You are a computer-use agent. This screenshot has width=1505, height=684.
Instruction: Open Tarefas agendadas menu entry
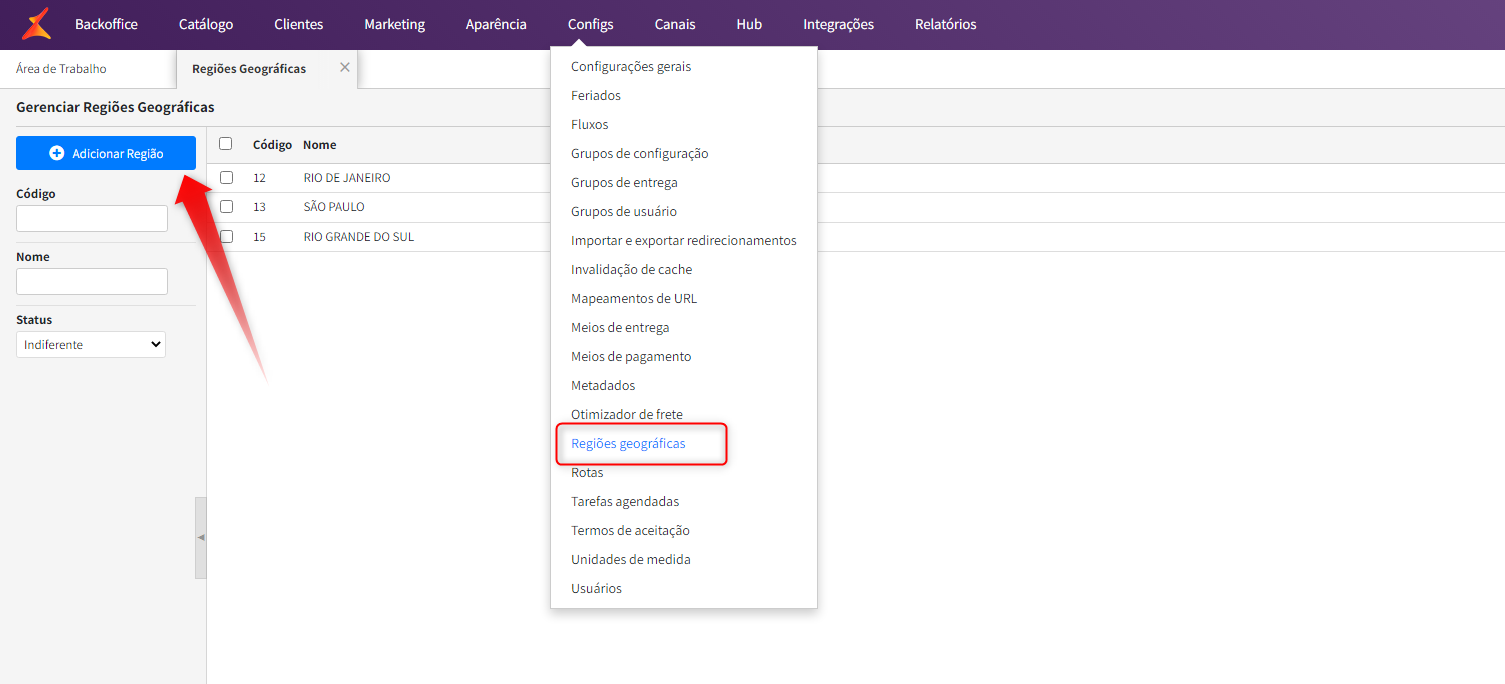point(625,501)
